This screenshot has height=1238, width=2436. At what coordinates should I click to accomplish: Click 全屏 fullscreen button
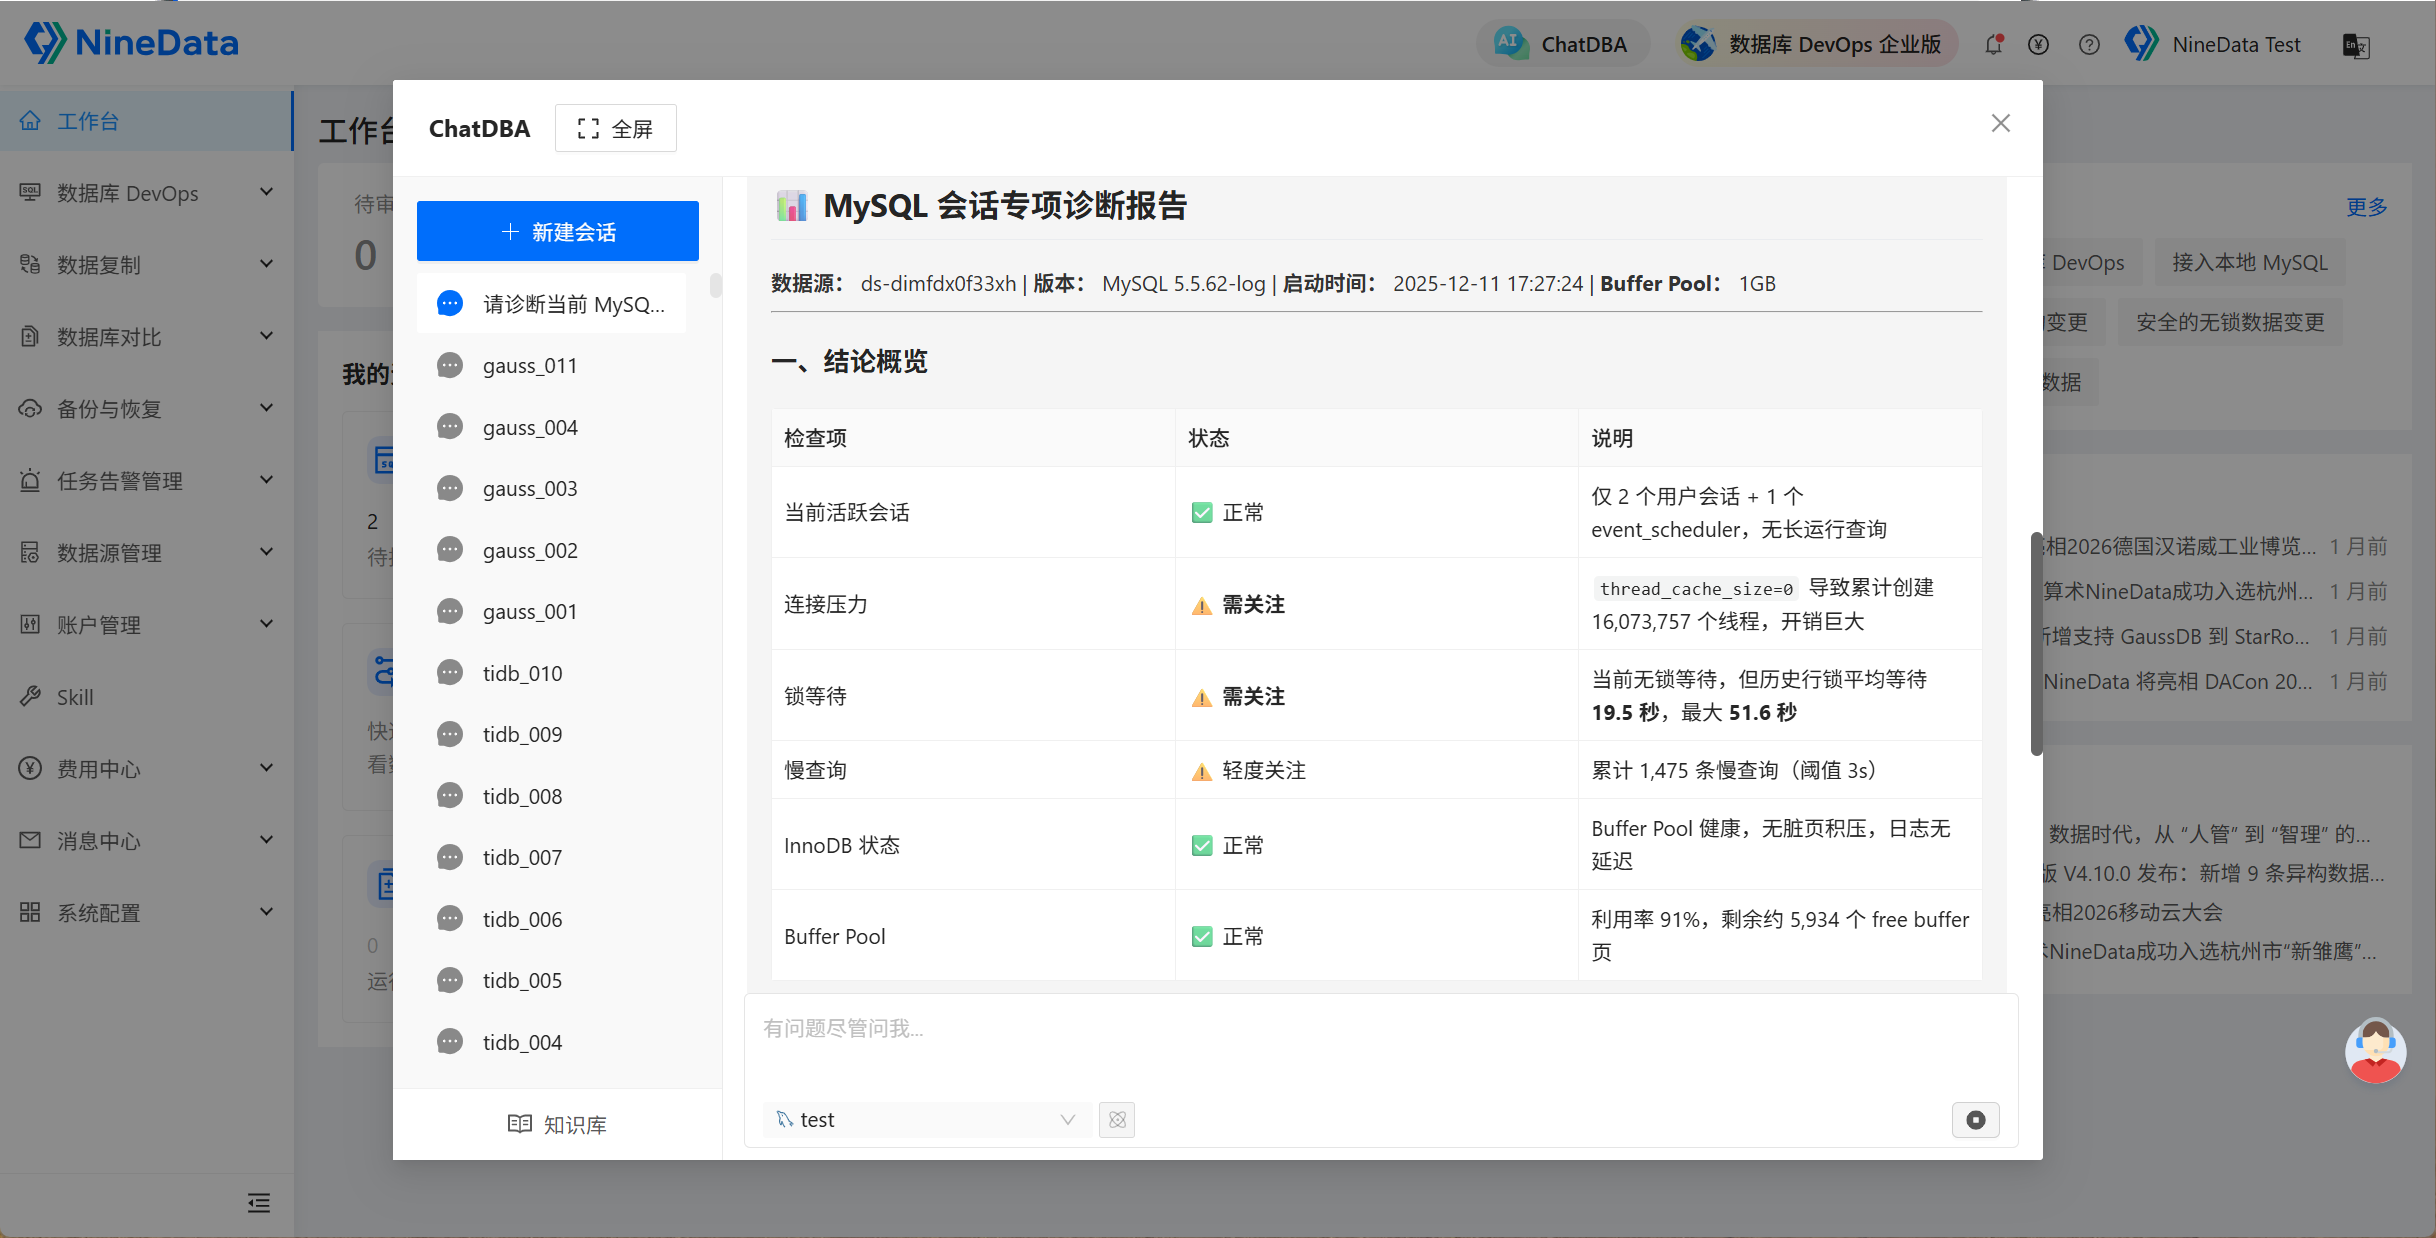pos(616,128)
